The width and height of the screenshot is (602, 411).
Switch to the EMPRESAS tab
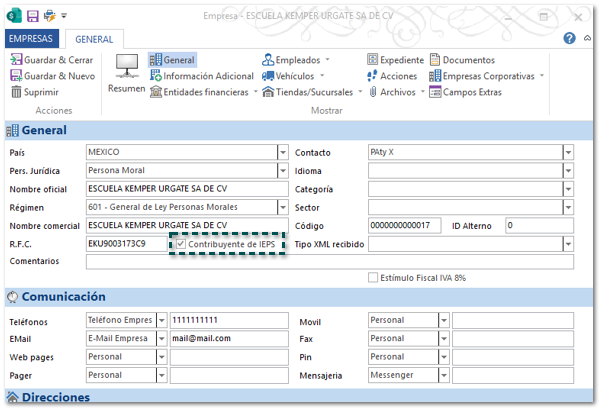click(x=31, y=38)
